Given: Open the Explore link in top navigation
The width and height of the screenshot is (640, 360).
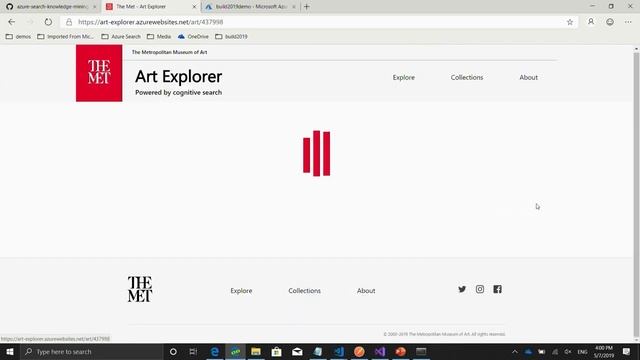Looking at the screenshot, I should [404, 77].
